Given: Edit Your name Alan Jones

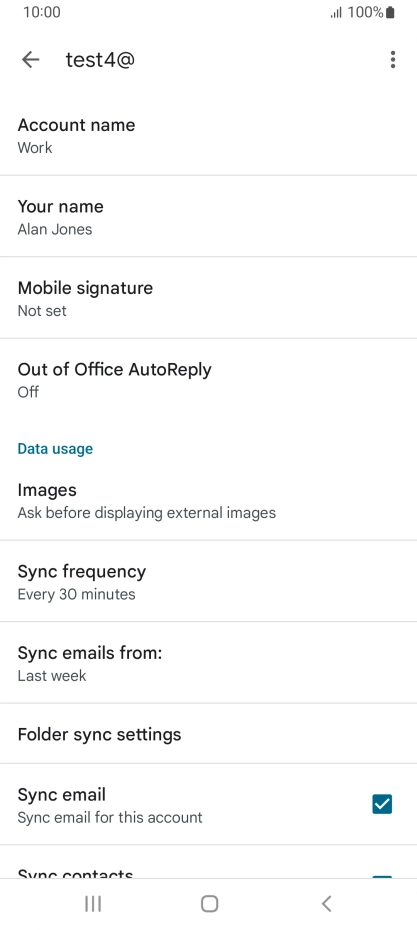Looking at the screenshot, I should click(x=208, y=216).
